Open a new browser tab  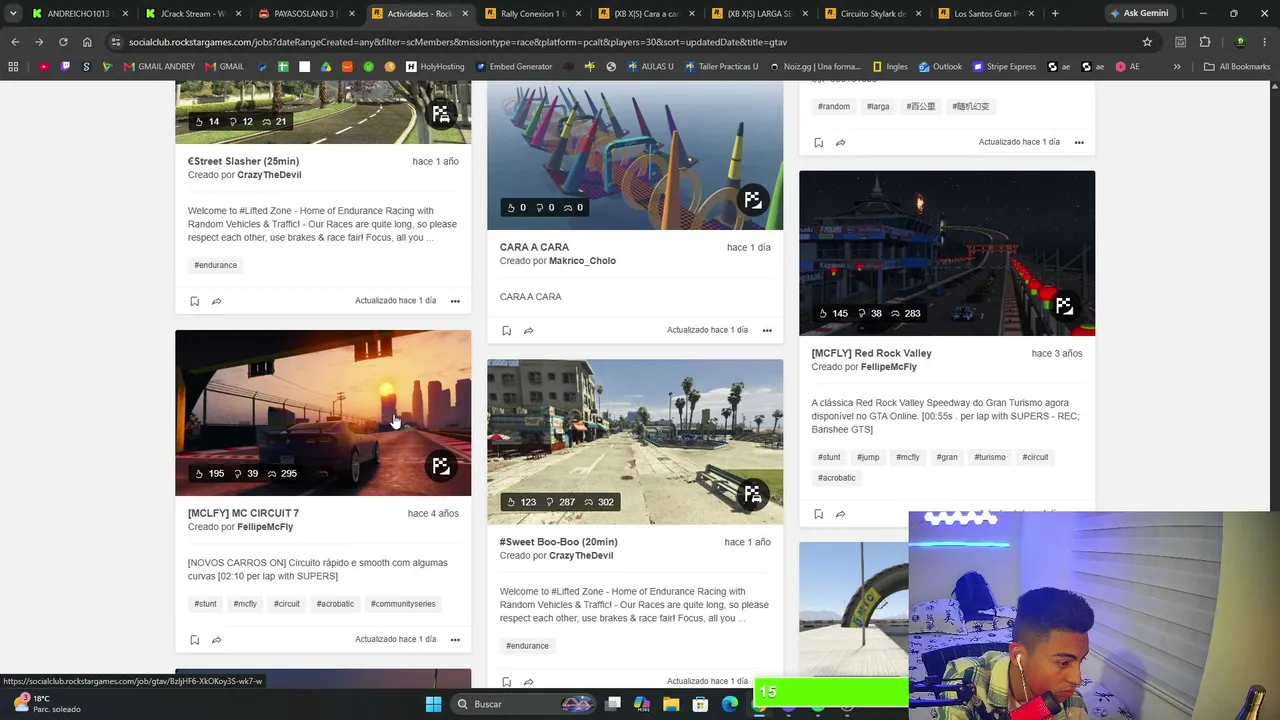[1055, 13]
